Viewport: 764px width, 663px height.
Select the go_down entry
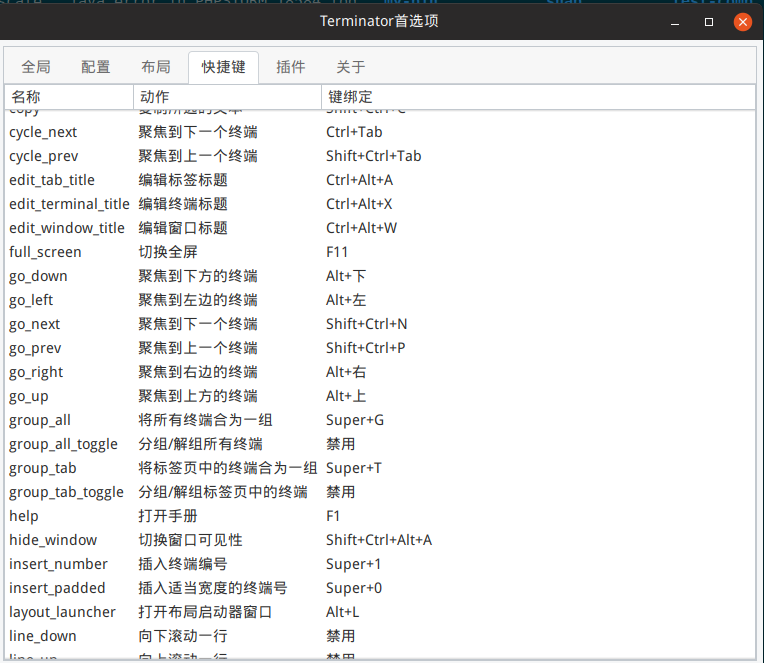(38, 276)
